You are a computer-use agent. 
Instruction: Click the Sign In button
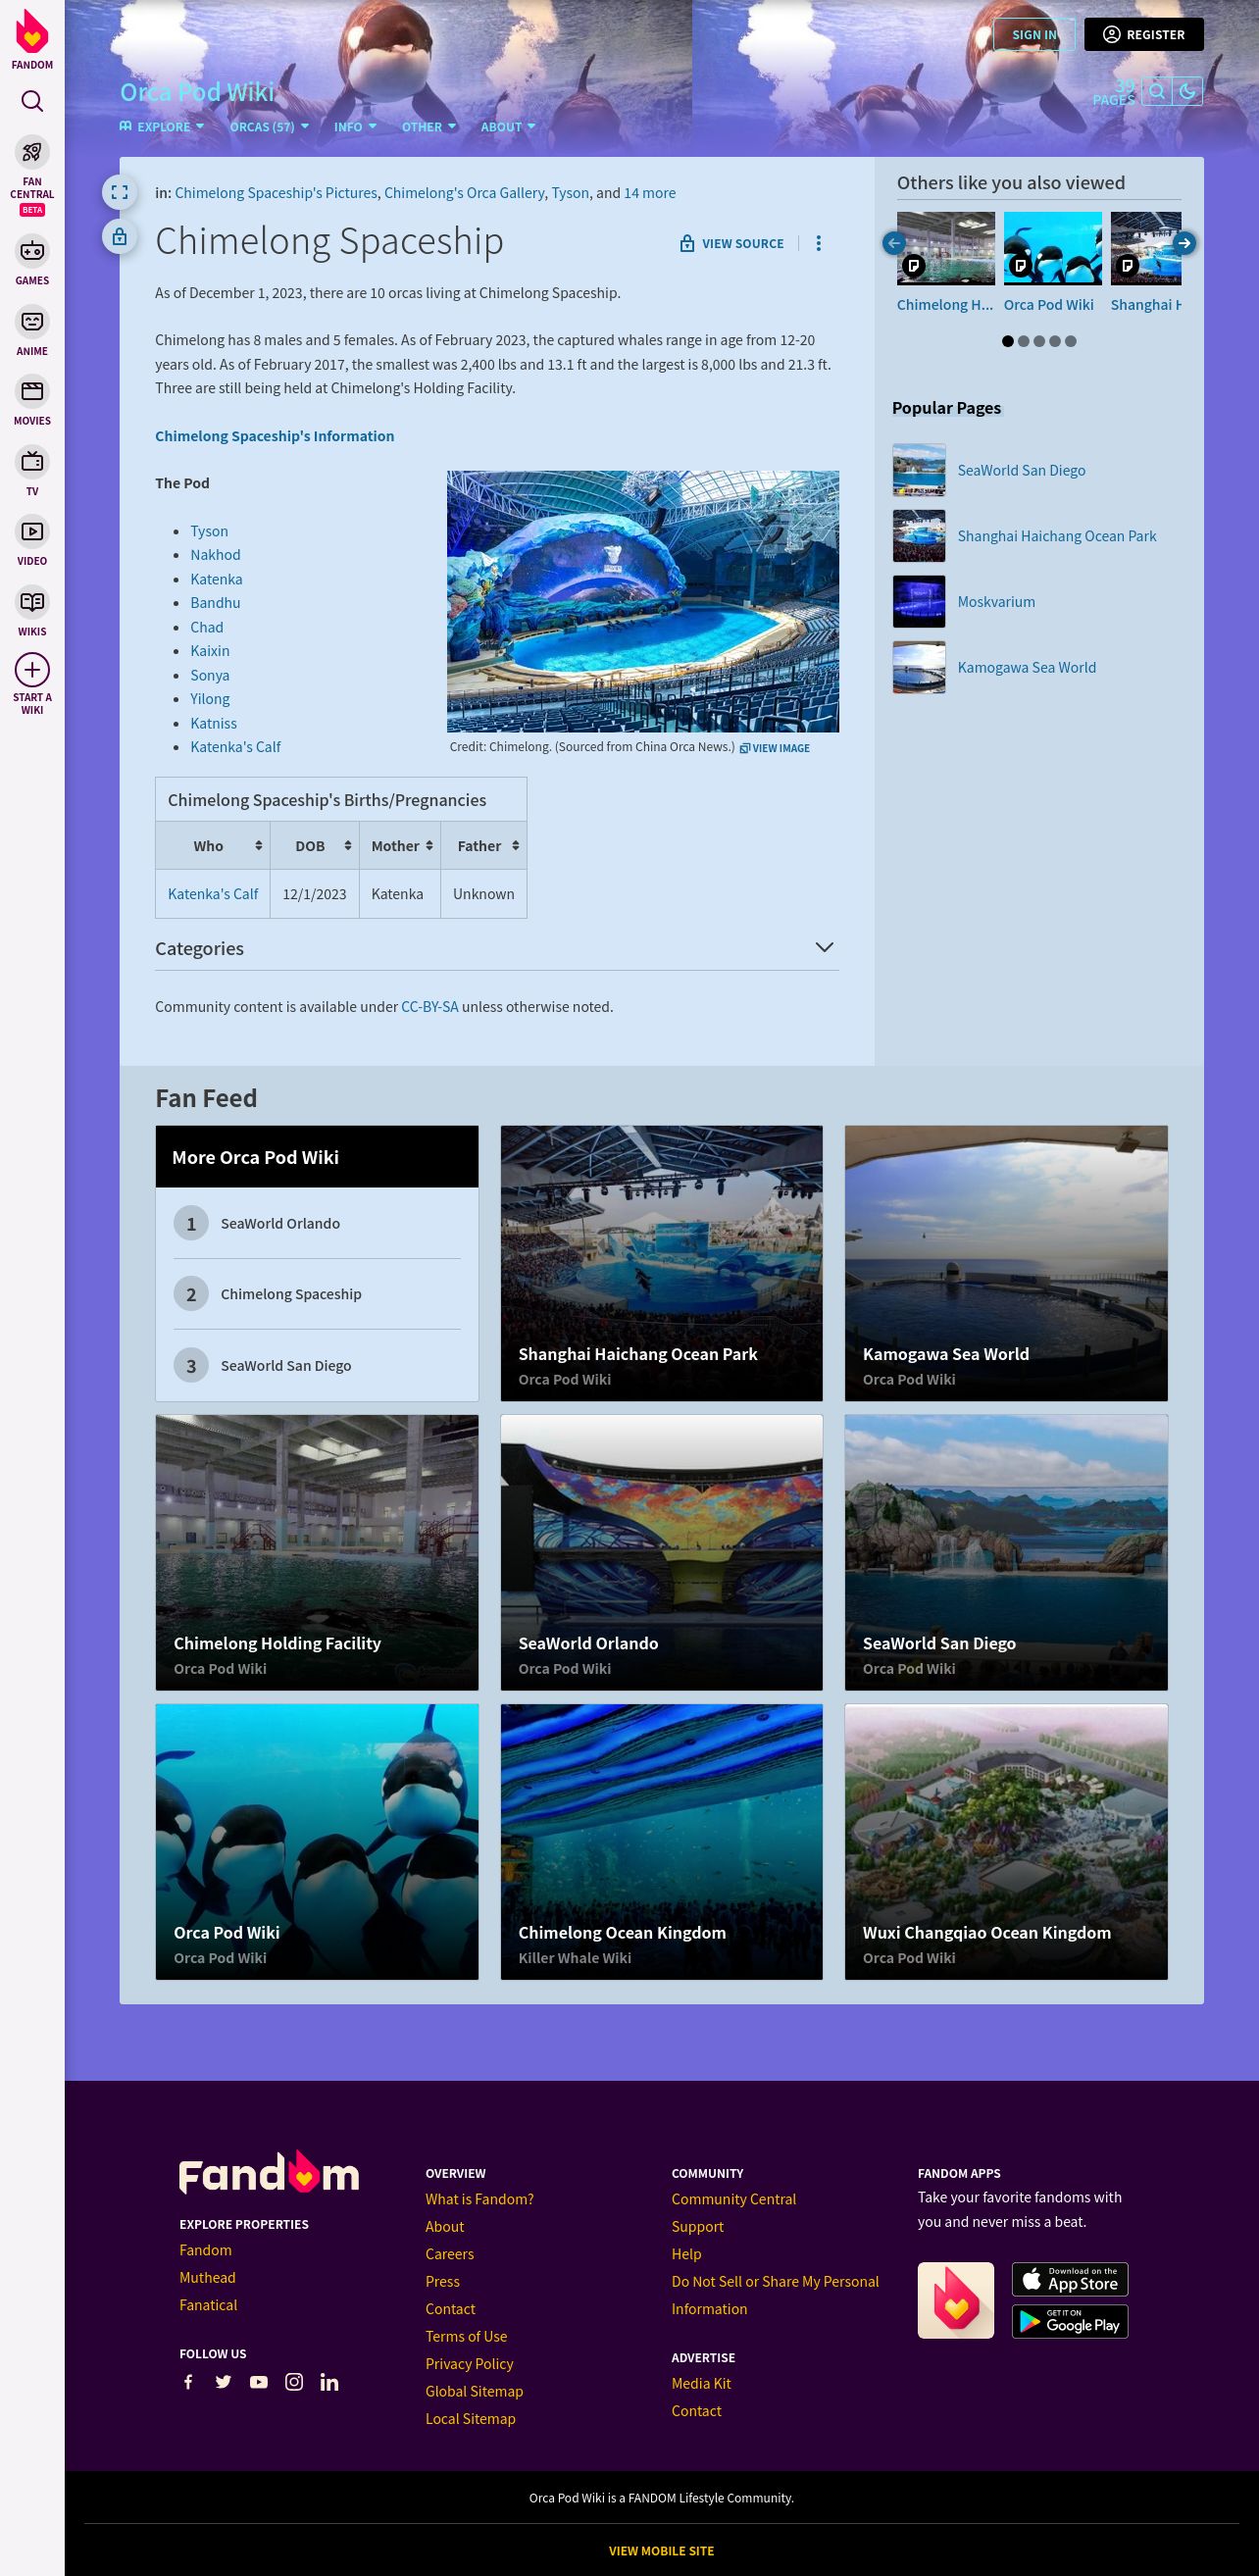(x=1034, y=35)
